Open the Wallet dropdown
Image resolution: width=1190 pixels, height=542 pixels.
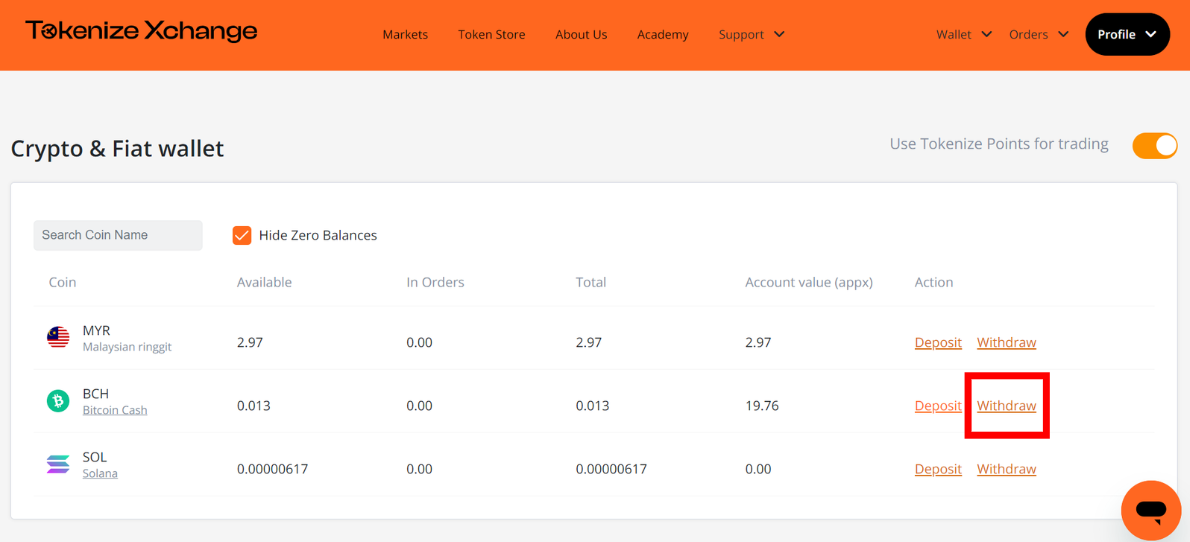coord(964,34)
